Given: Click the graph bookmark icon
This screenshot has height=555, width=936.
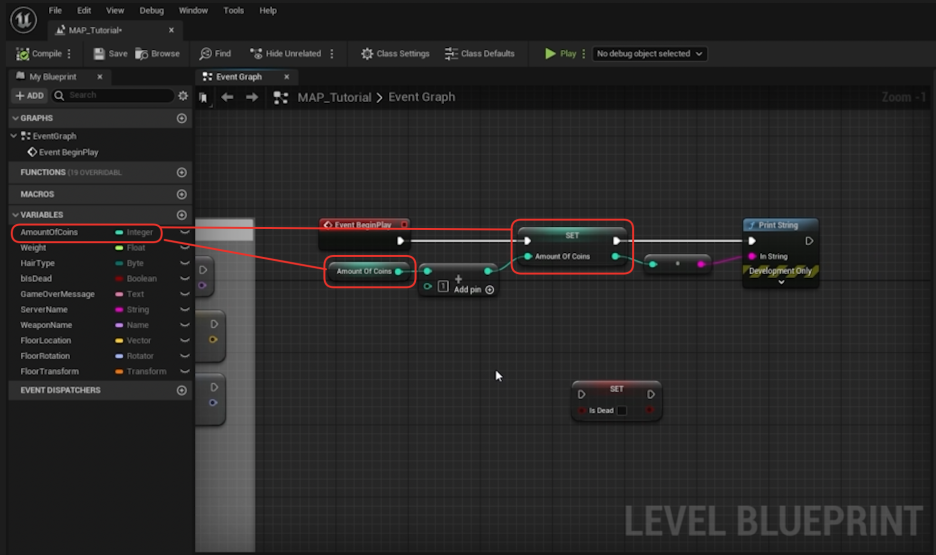Looking at the screenshot, I should click(x=203, y=97).
